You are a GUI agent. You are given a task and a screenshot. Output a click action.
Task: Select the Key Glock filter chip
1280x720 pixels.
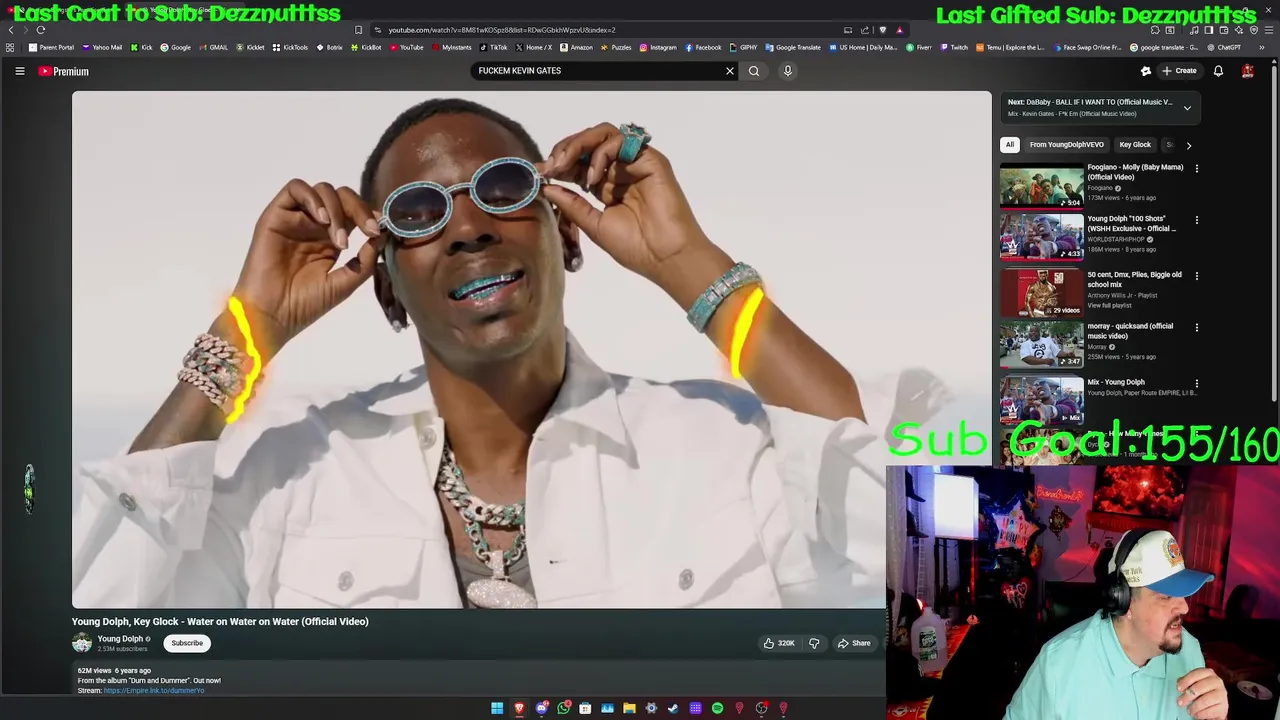[x=1135, y=145]
